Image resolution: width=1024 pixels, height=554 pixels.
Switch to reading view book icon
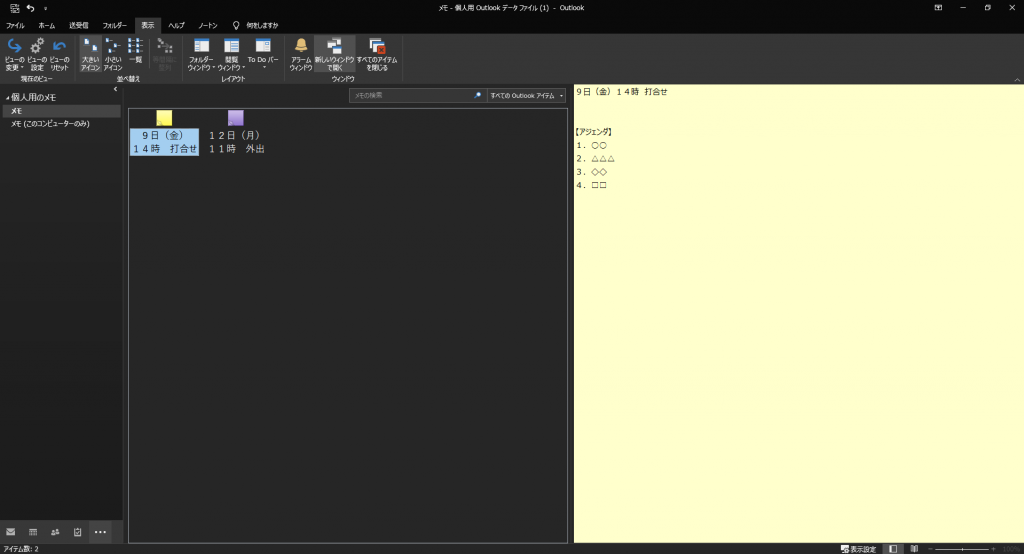[x=914, y=549]
